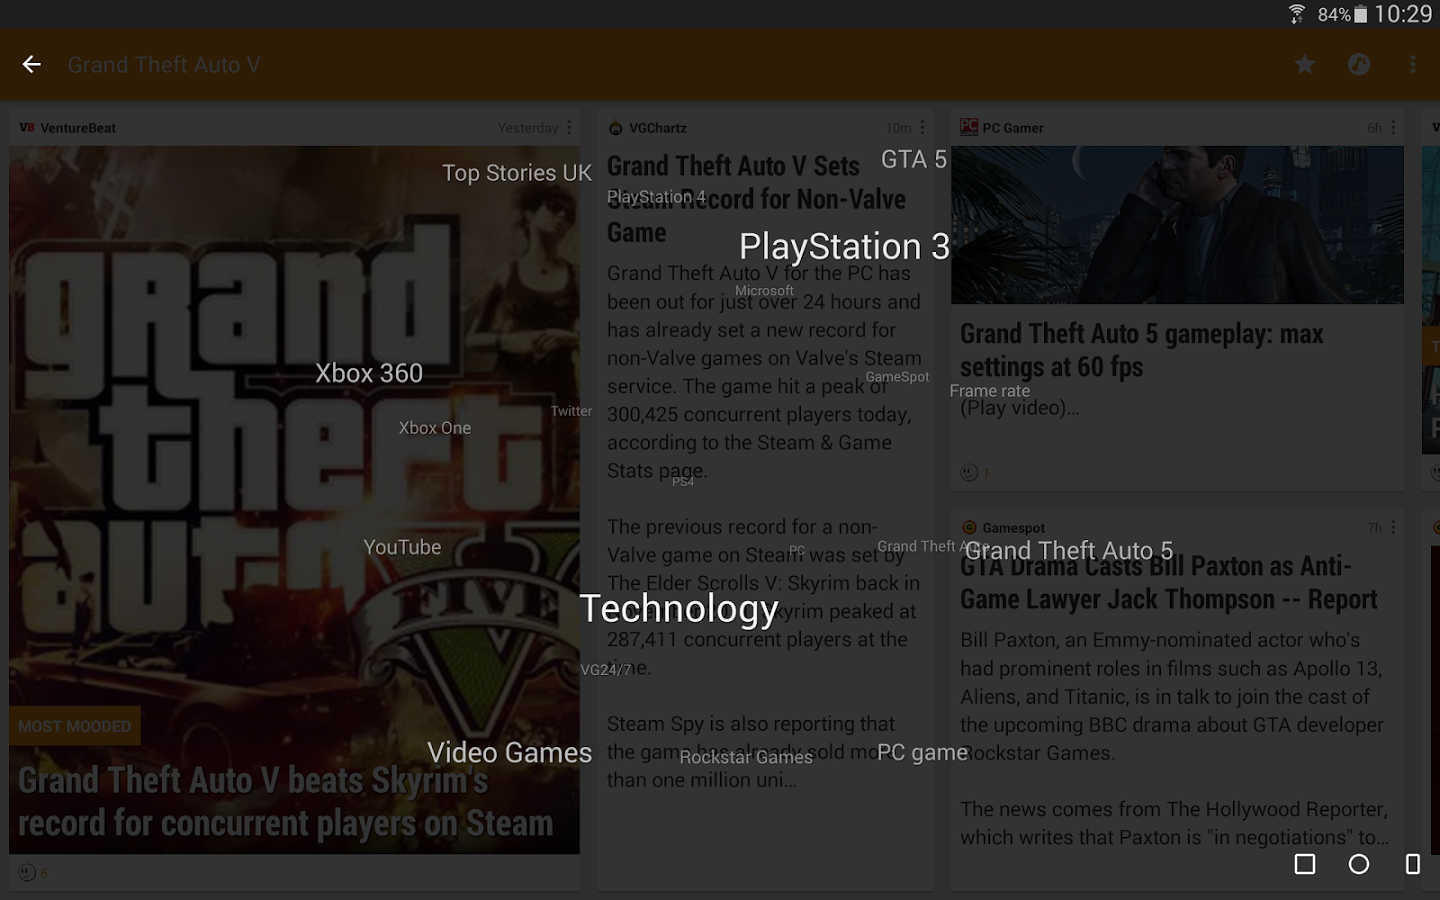Open the Bill Paxton GTA Drama article
This screenshot has height=900, width=1440.
point(1177,700)
